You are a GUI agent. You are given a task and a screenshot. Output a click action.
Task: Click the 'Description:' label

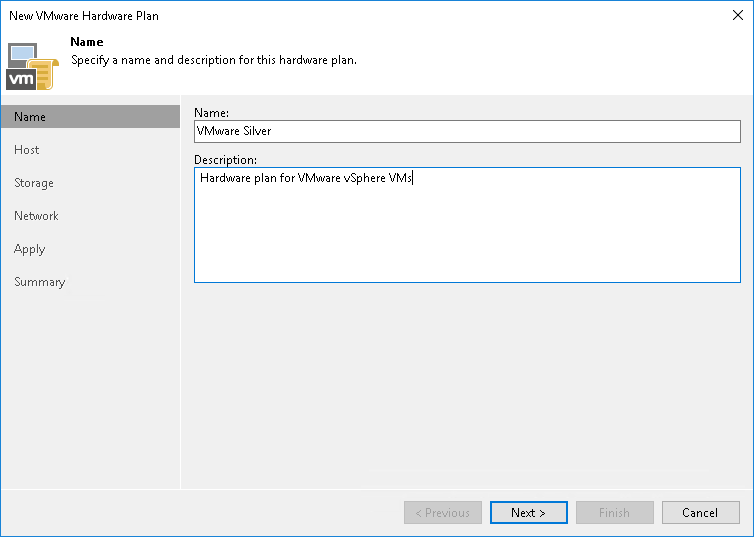click(x=226, y=160)
